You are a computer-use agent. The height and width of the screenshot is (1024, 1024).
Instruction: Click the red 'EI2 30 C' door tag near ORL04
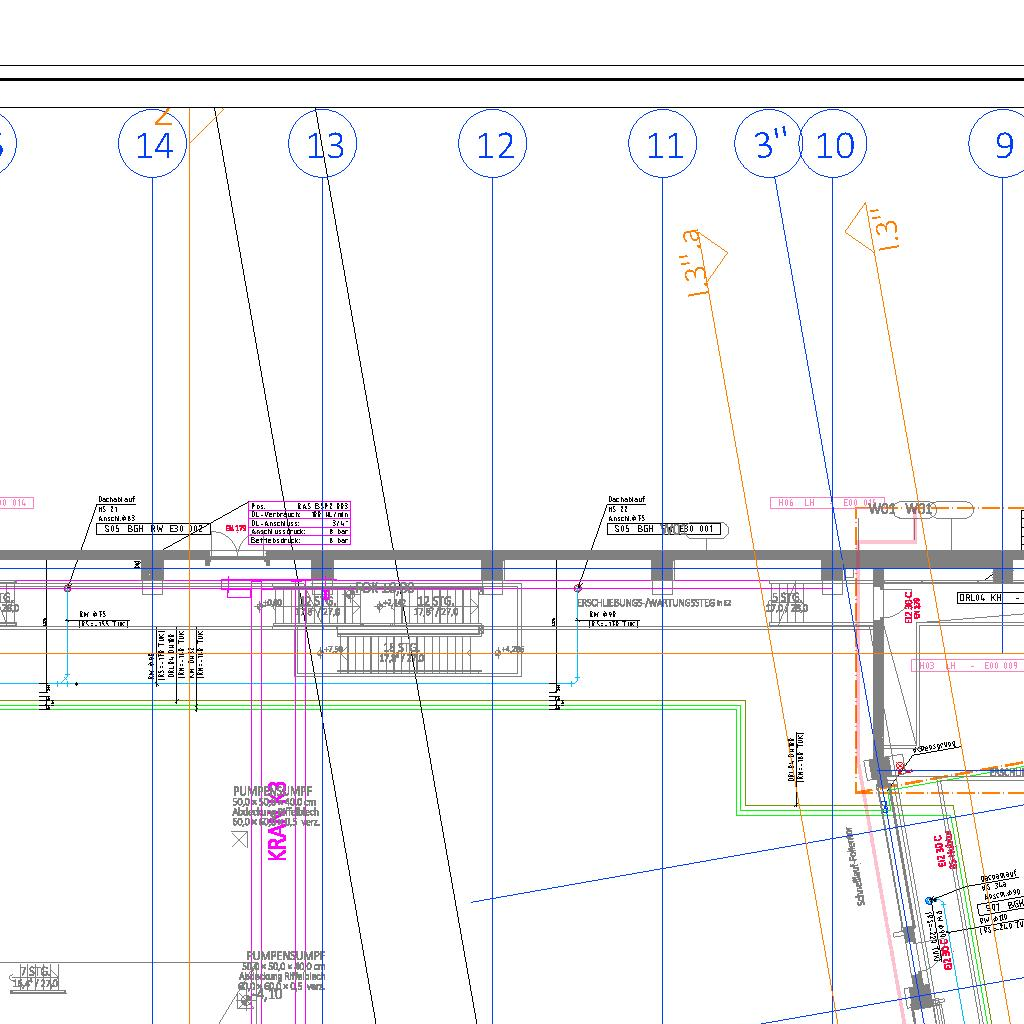click(908, 607)
